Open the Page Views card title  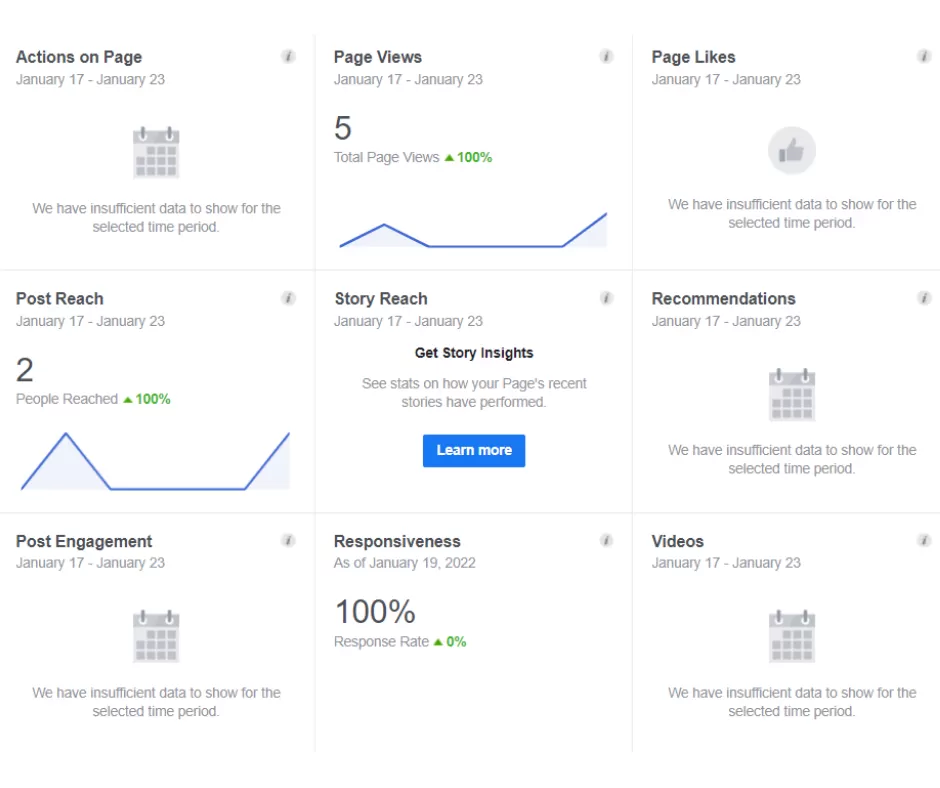point(377,57)
